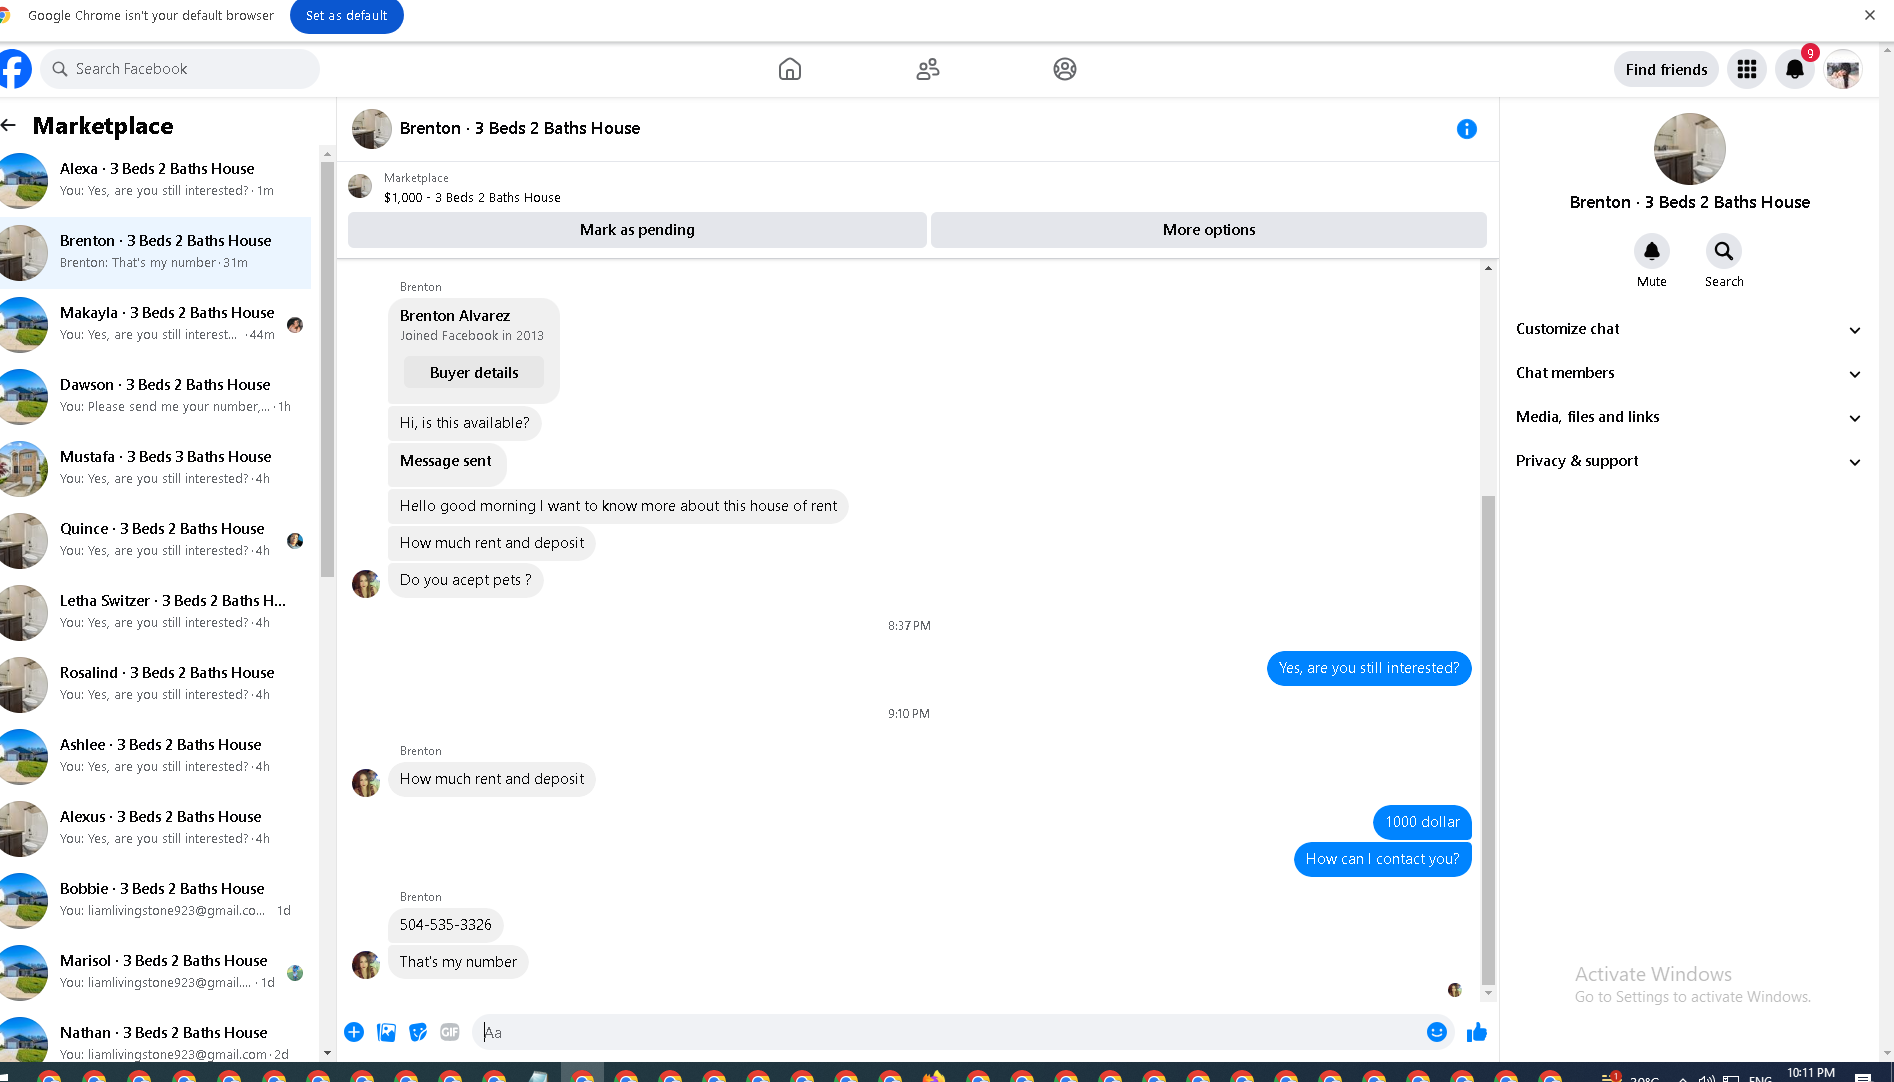Click the Facebook logo icon

coord(15,69)
